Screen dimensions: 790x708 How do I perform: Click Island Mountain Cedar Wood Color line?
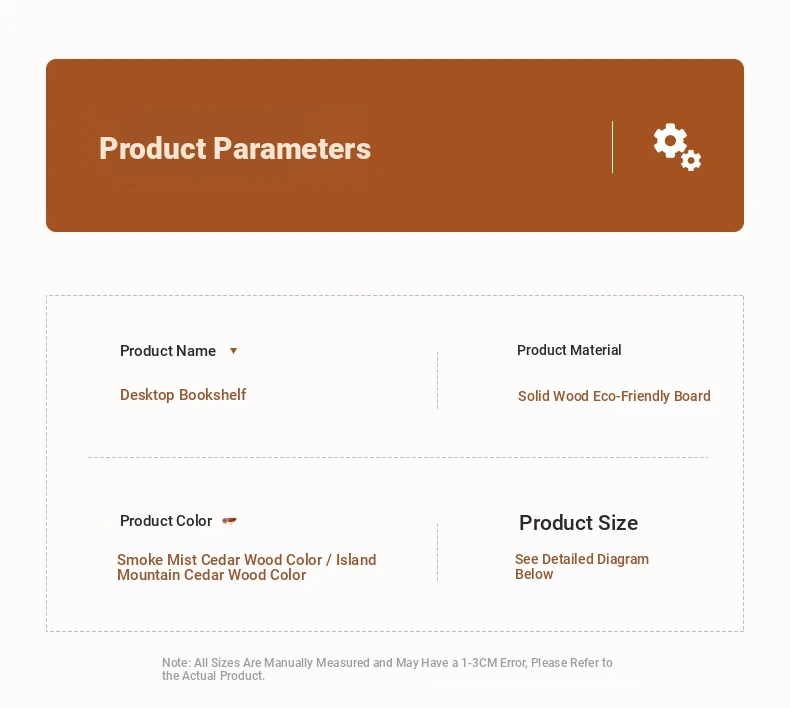[x=246, y=567]
